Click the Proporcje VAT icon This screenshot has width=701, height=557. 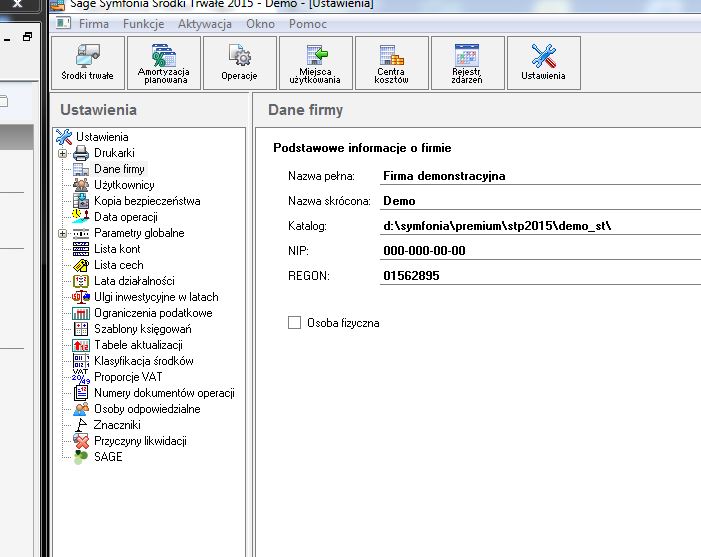click(81, 377)
